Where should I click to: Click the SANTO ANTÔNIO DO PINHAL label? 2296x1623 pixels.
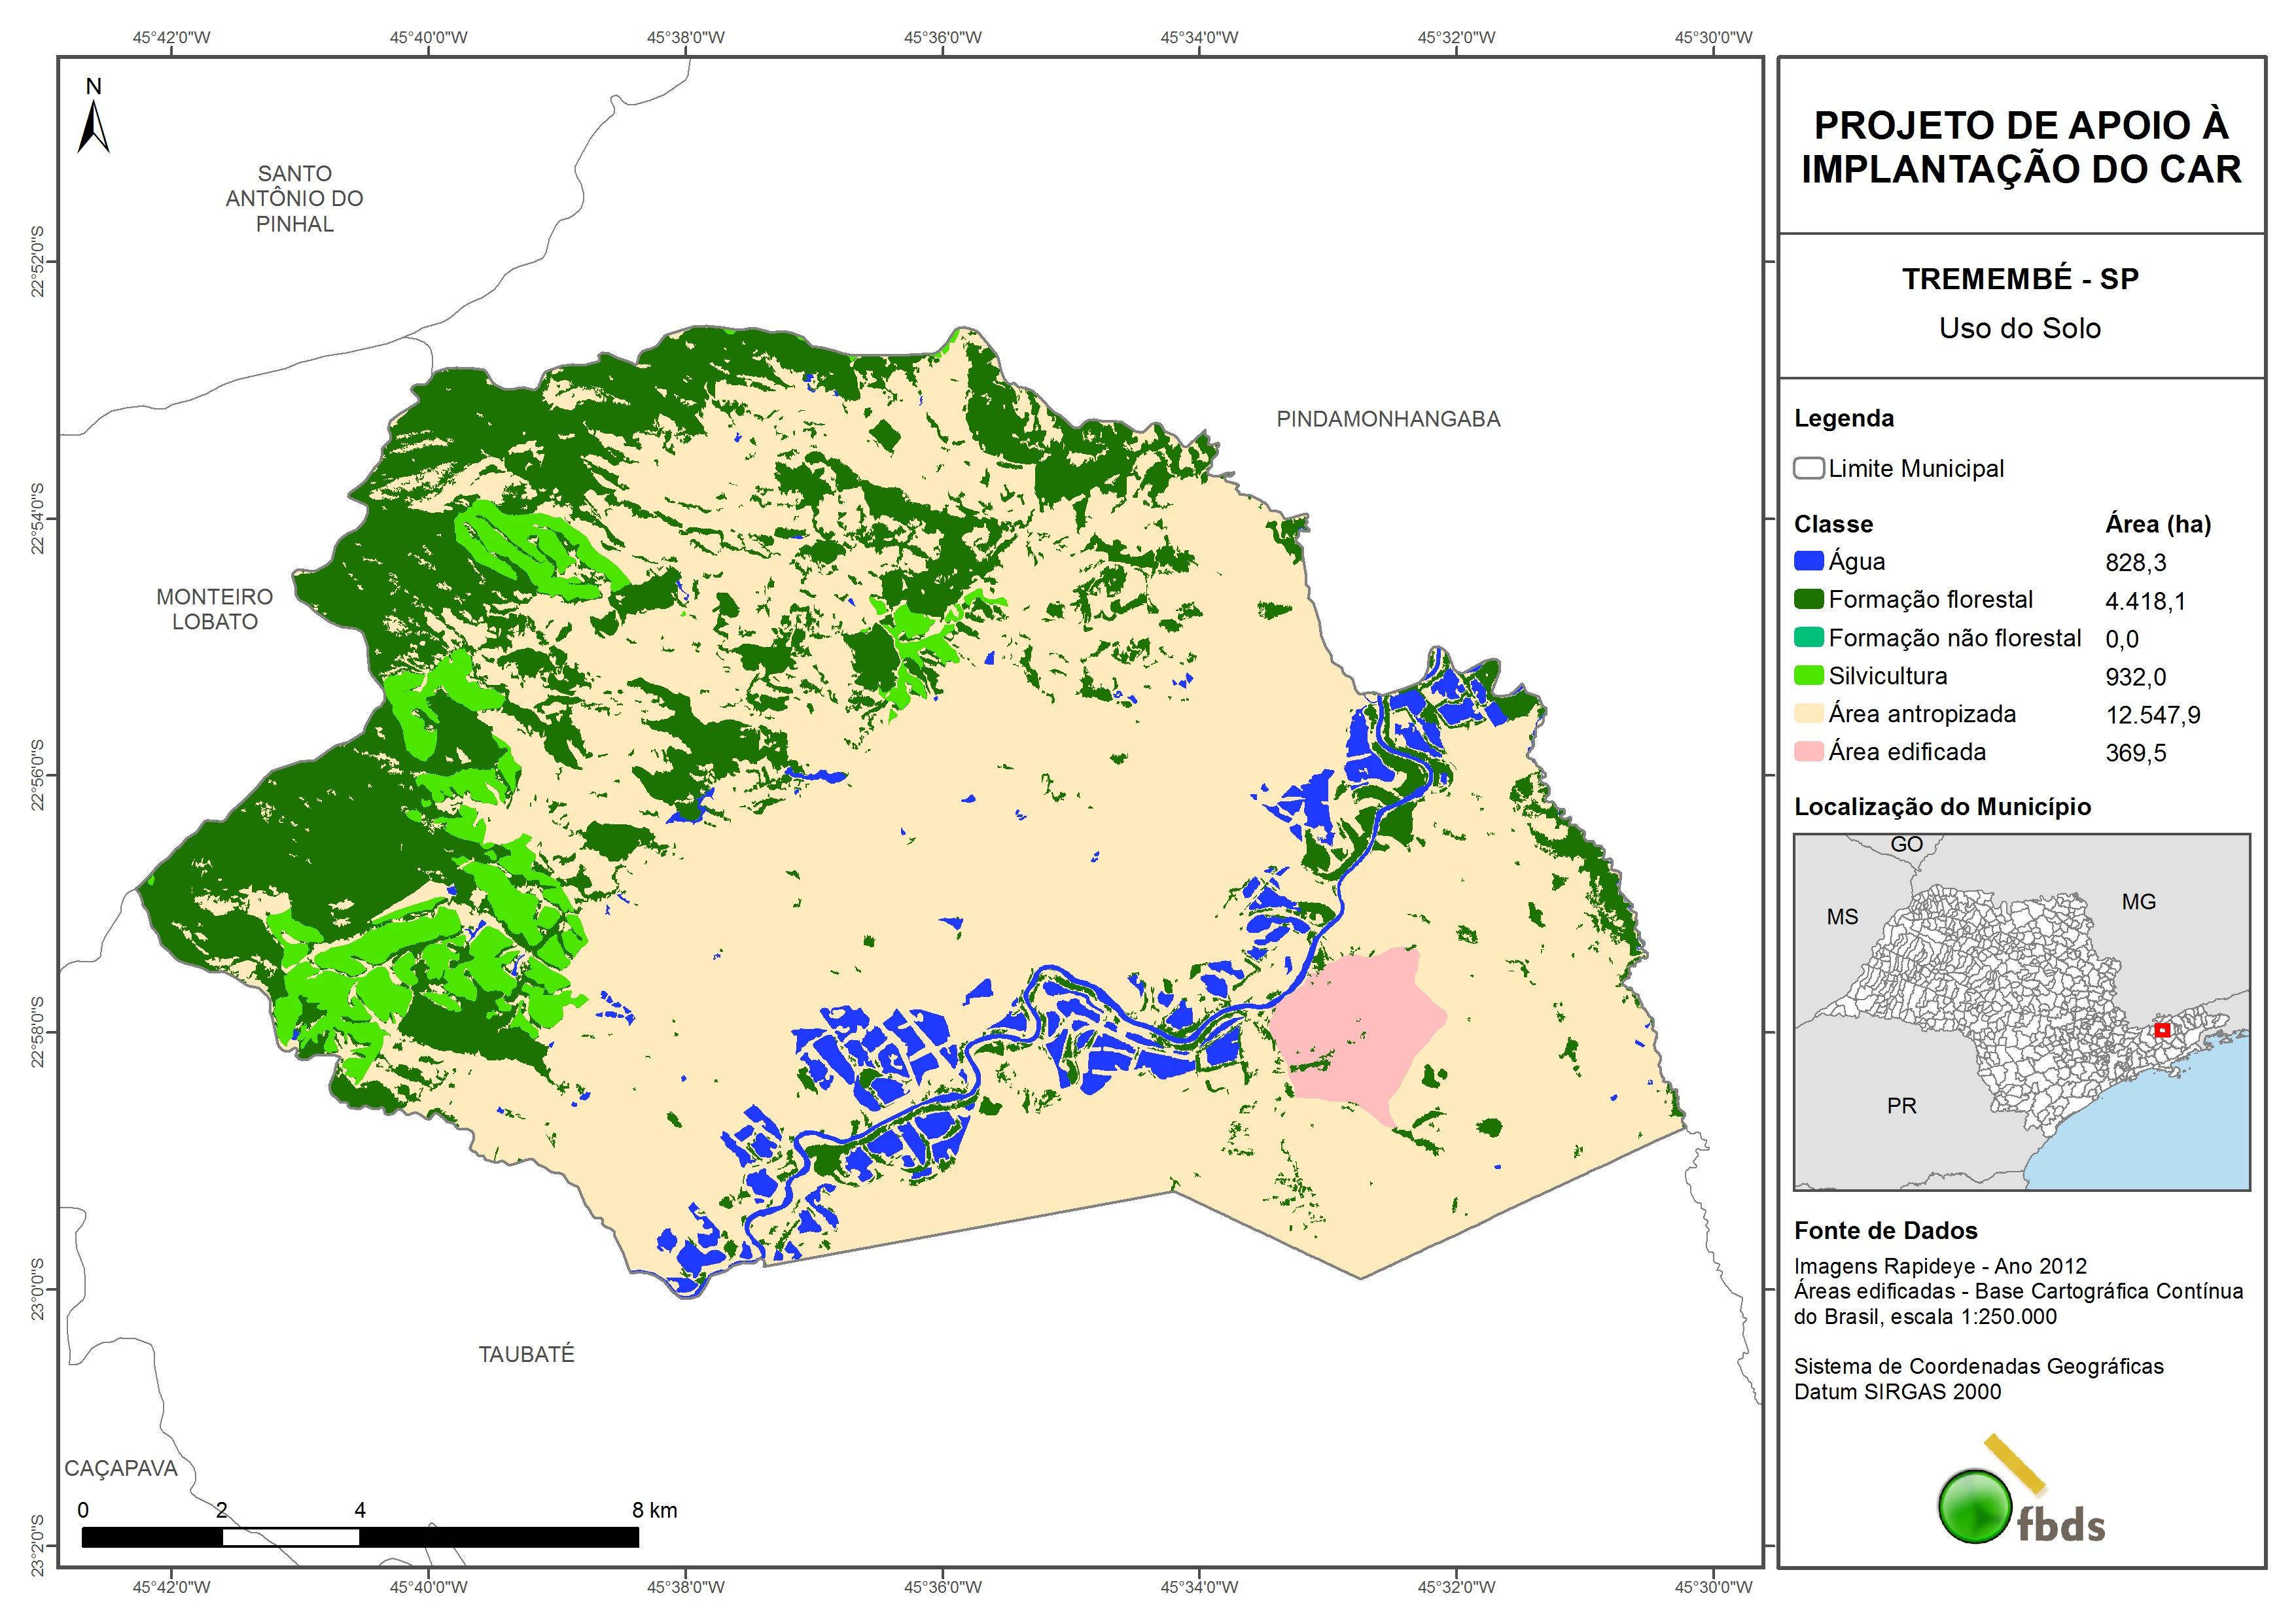click(294, 199)
